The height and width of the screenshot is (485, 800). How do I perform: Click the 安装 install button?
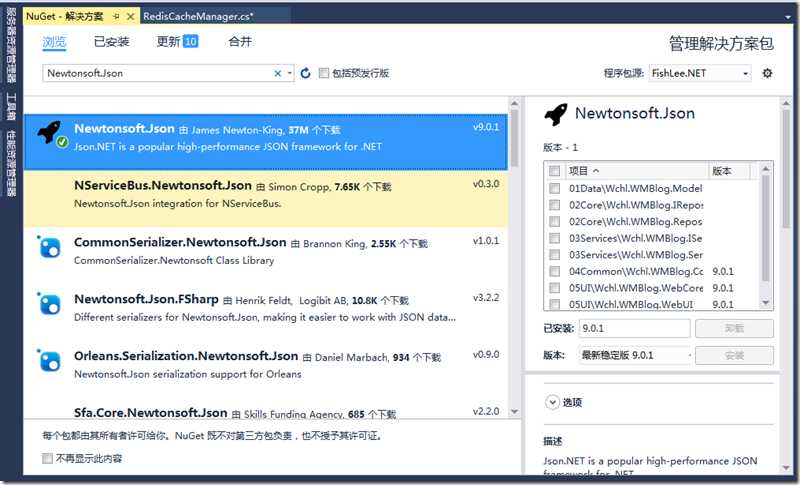734,355
